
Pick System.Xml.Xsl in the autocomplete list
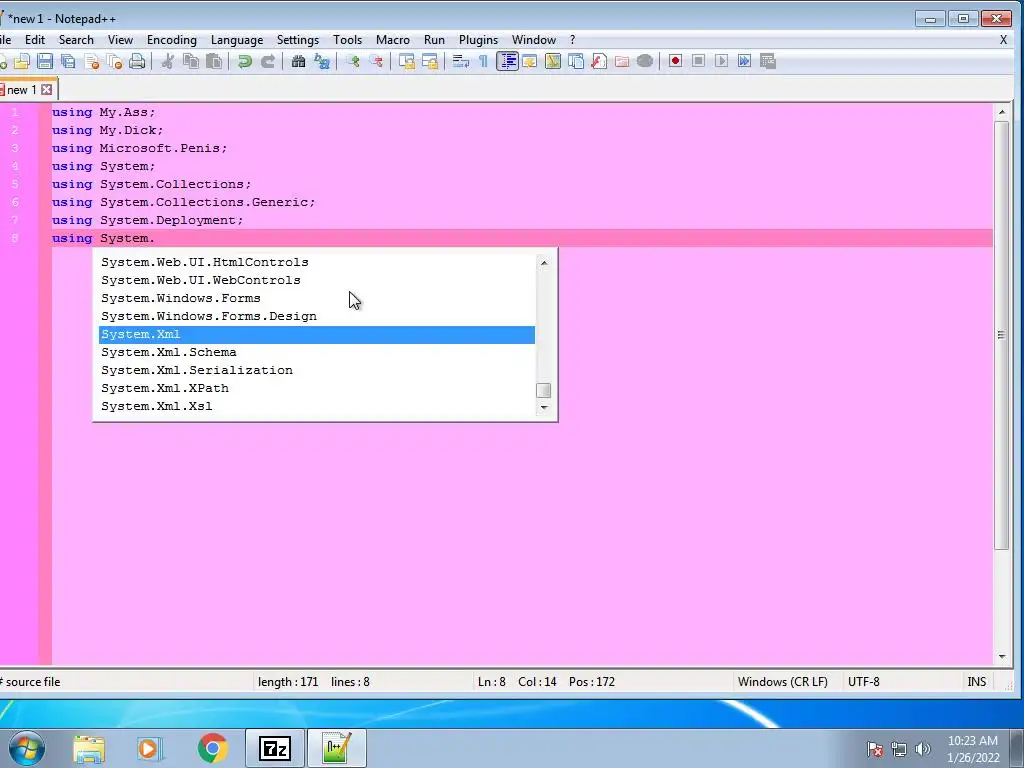click(317, 406)
